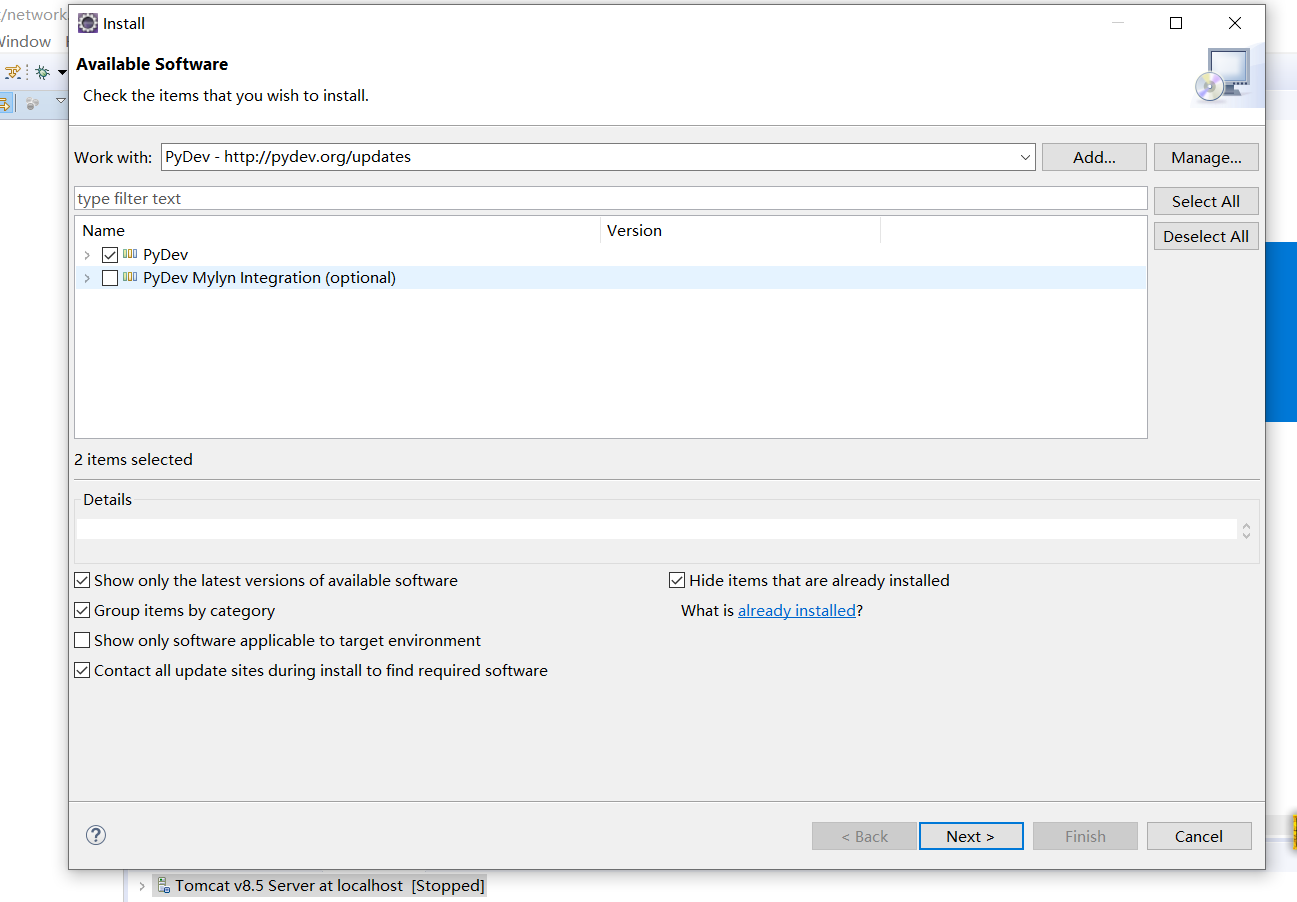Open the already installed link
This screenshot has height=902, width=1297.
(x=796, y=611)
